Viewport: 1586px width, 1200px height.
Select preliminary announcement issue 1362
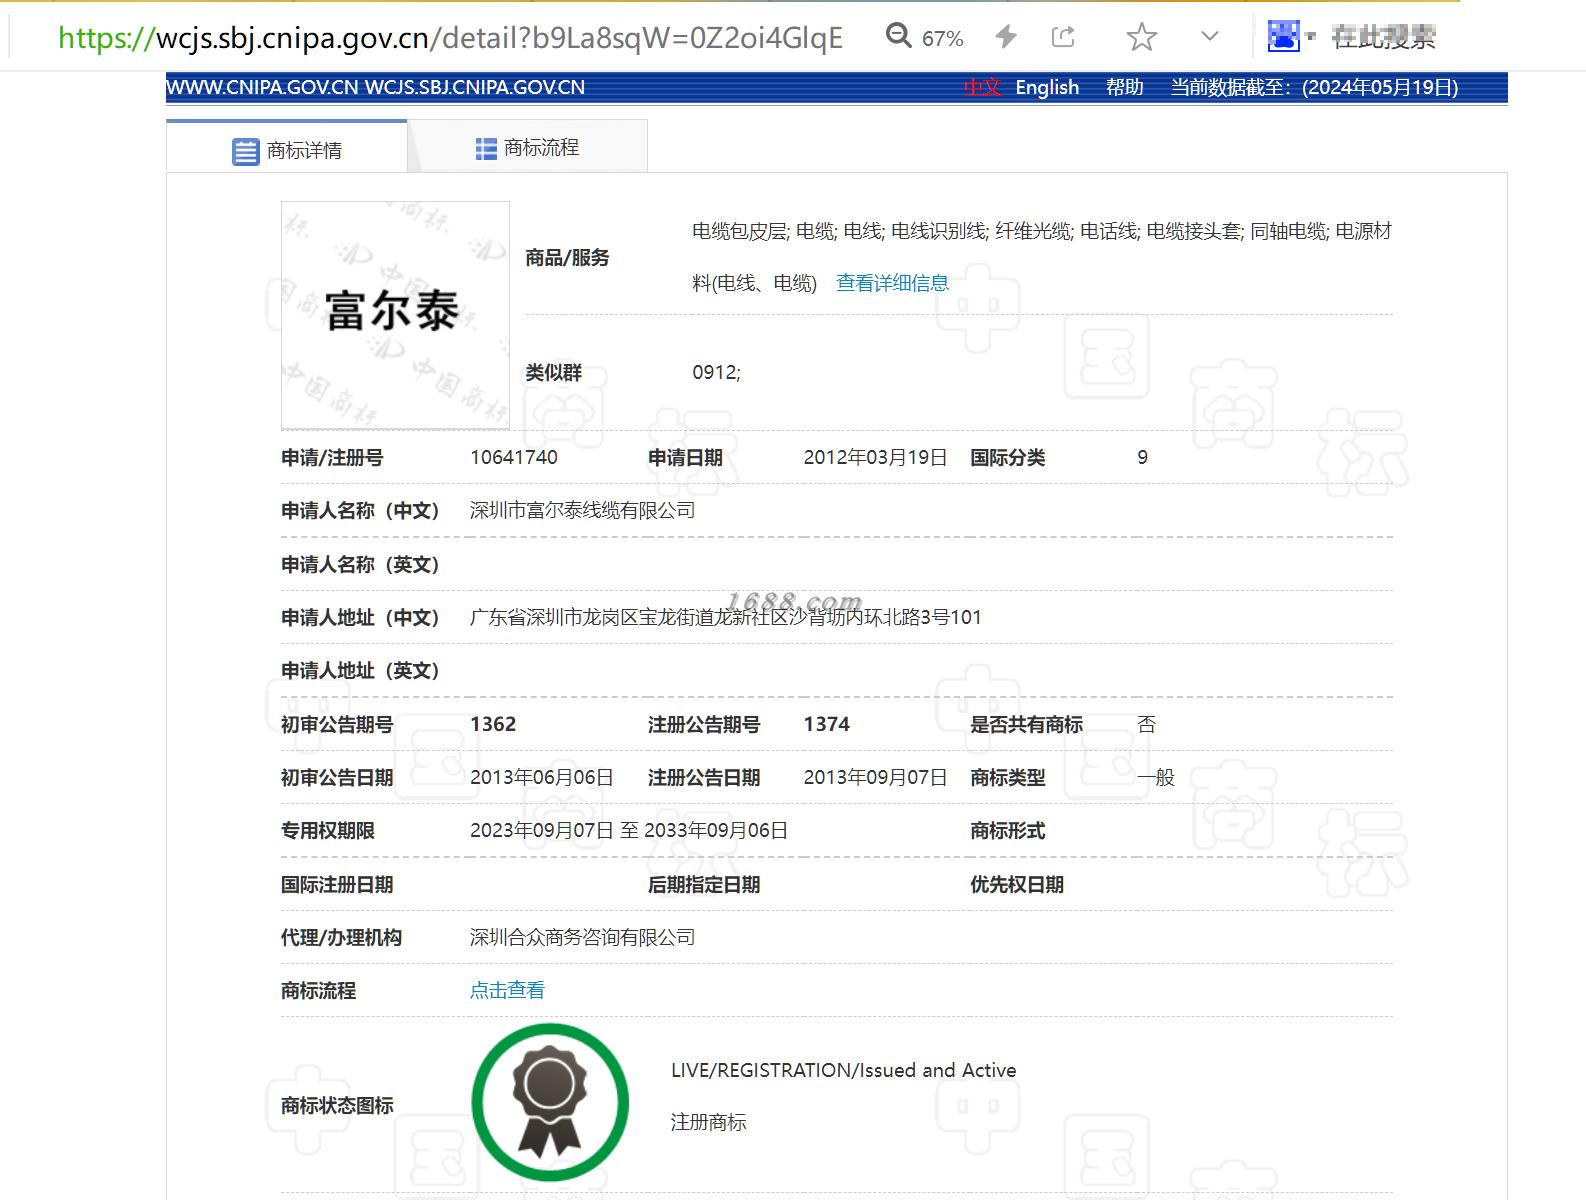coord(493,724)
